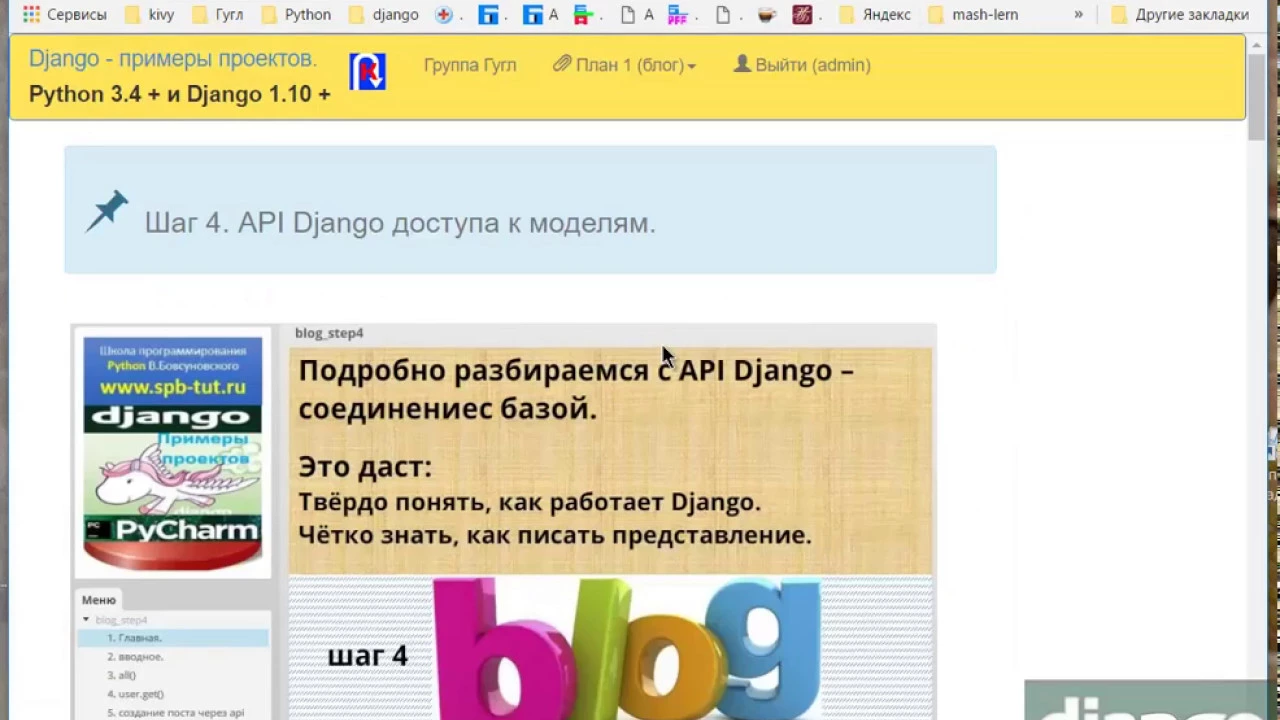Open the kivy bookmarks folder

pos(149,15)
